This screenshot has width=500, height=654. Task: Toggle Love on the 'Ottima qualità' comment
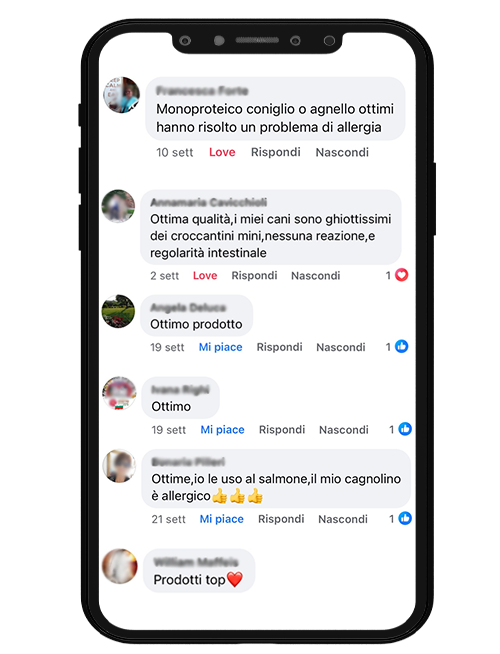coord(205,276)
